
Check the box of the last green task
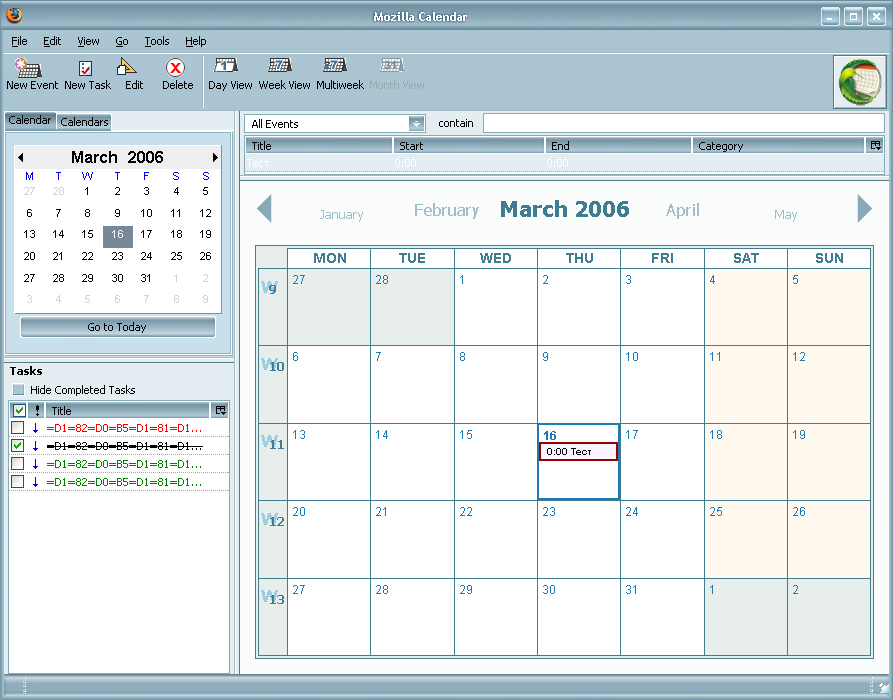18,482
